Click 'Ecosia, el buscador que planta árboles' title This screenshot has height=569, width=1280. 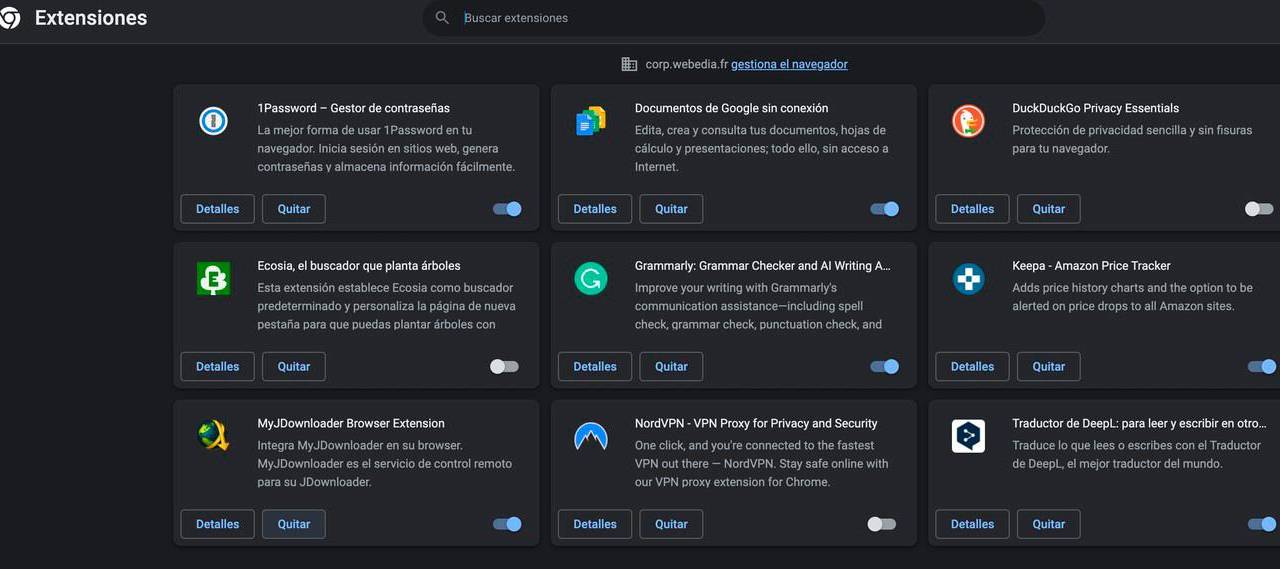(359, 266)
